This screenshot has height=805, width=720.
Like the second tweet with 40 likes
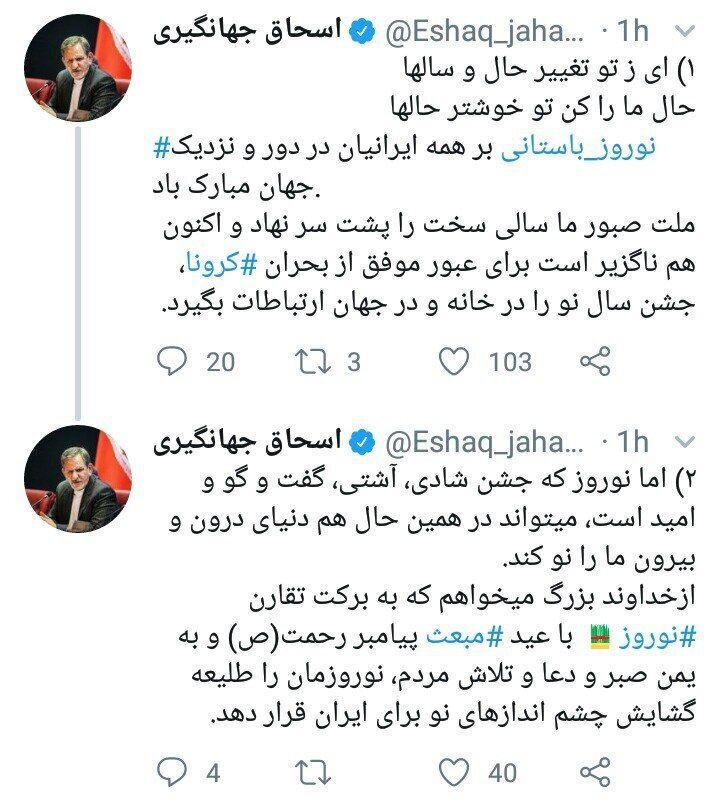[454, 772]
